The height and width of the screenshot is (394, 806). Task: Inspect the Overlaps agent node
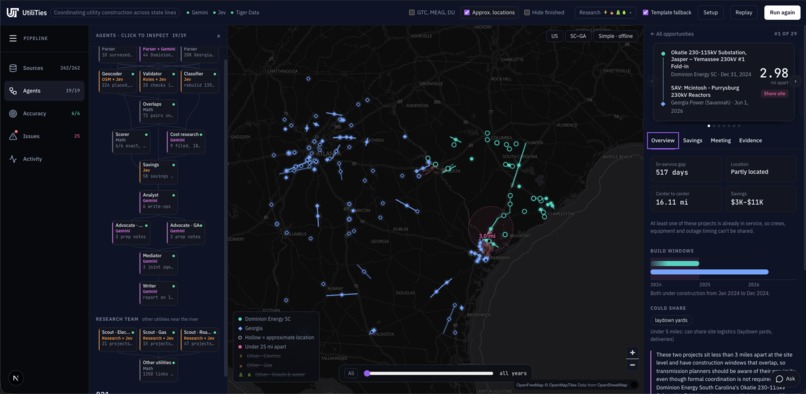tap(158, 111)
